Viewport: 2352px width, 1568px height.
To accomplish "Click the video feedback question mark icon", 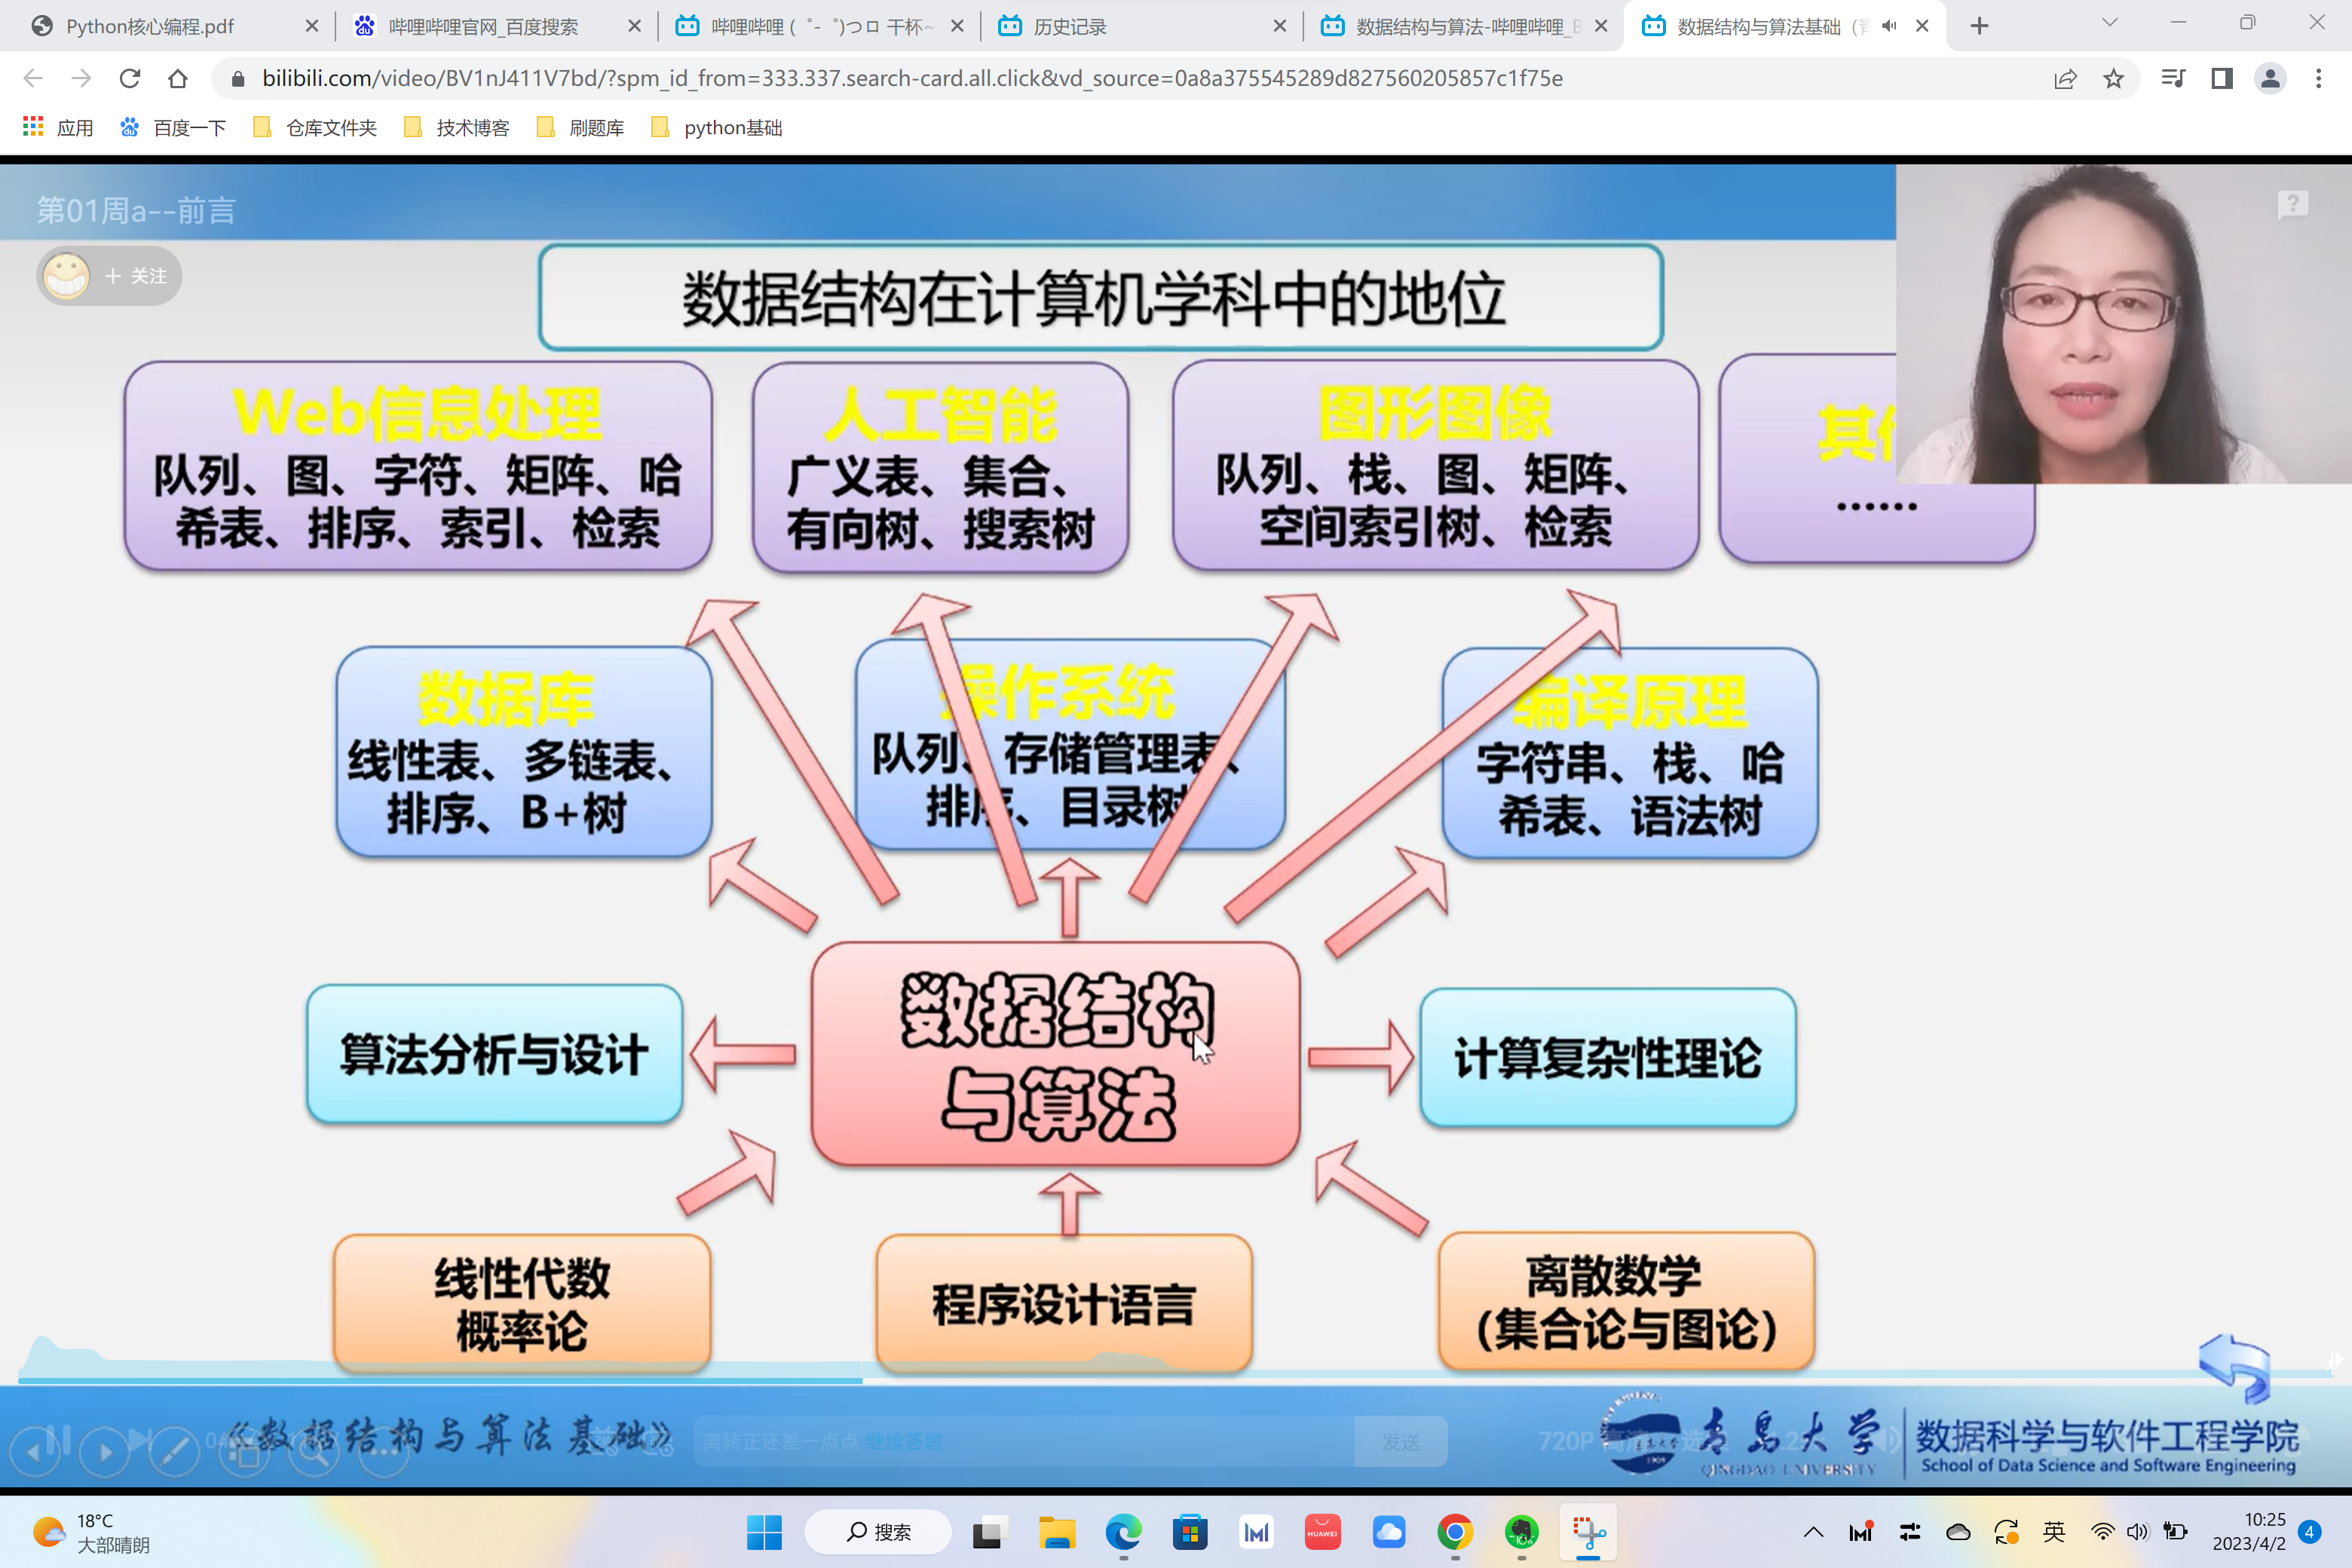I will point(2292,205).
